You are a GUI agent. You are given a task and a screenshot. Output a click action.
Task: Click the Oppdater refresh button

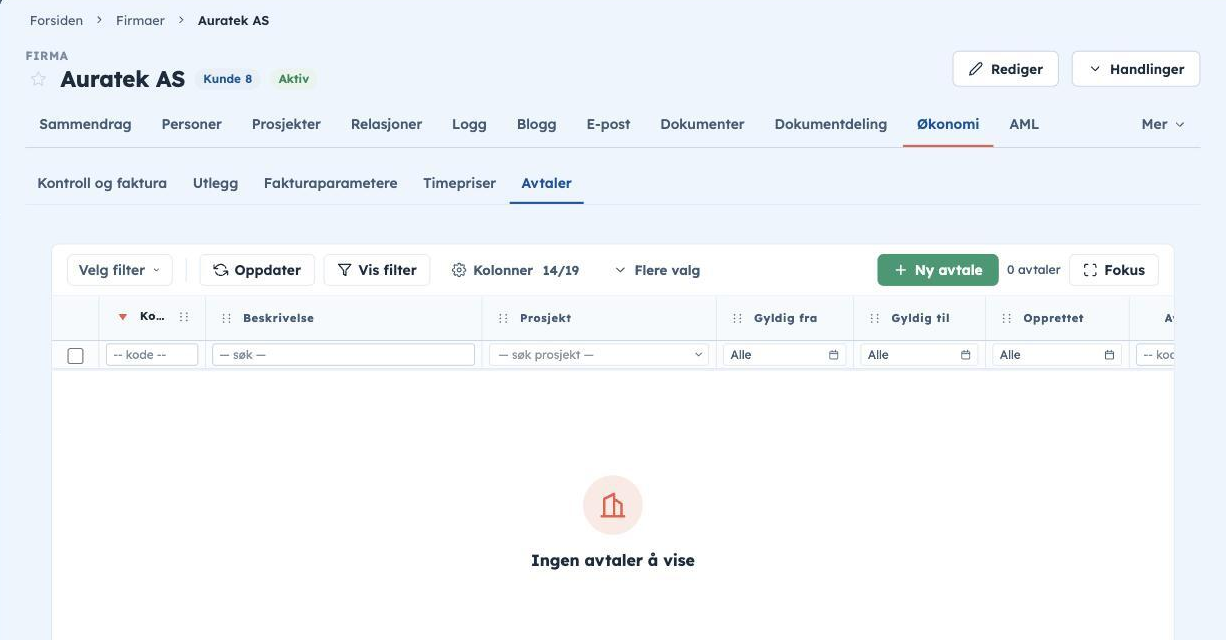click(258, 270)
